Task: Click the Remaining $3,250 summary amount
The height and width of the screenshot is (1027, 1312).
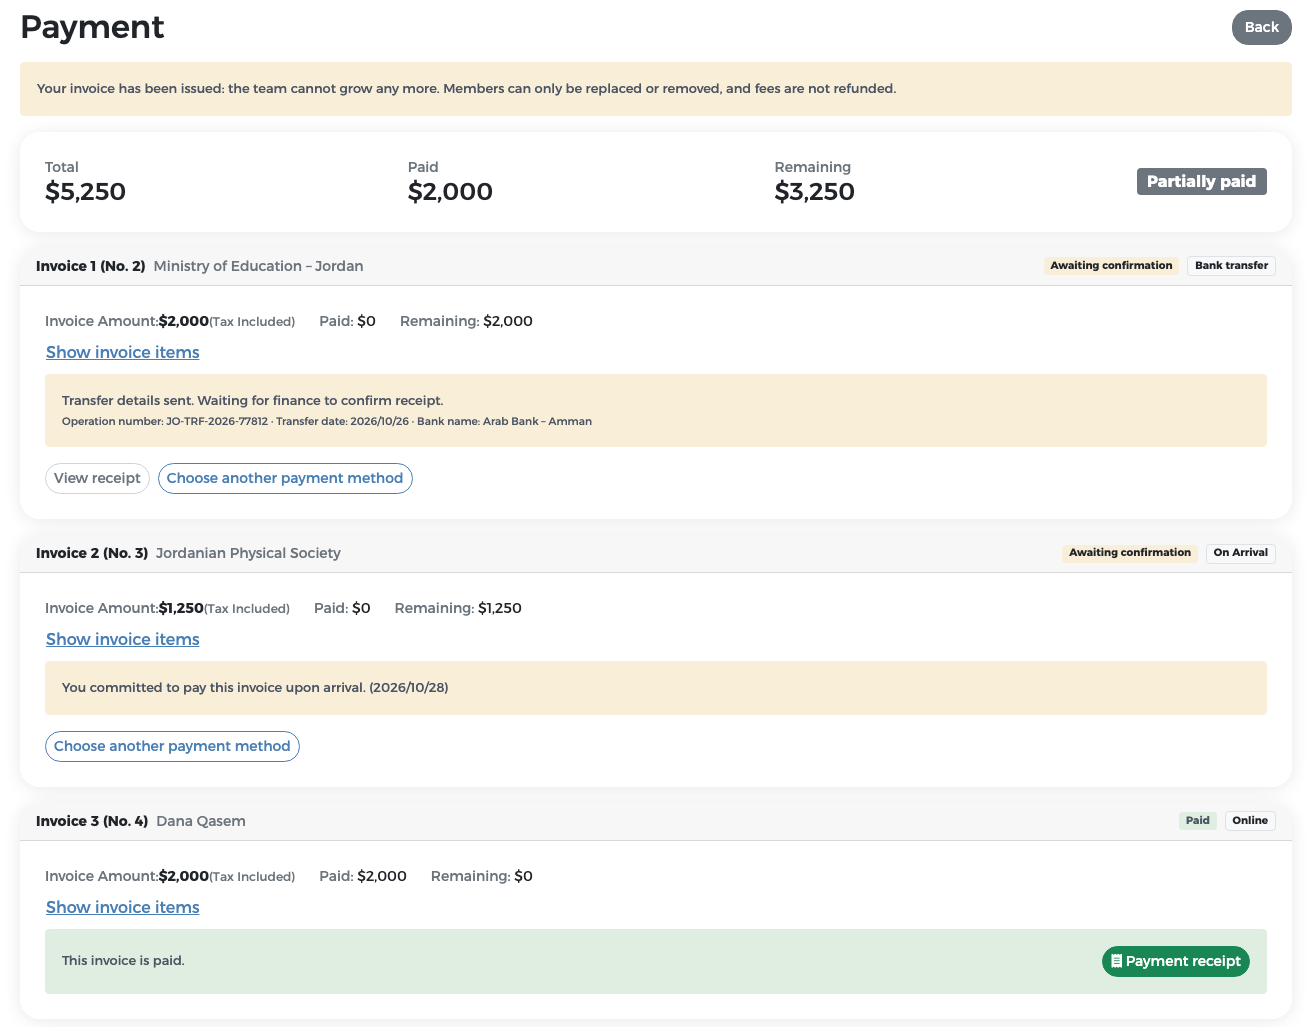Action: 814,192
